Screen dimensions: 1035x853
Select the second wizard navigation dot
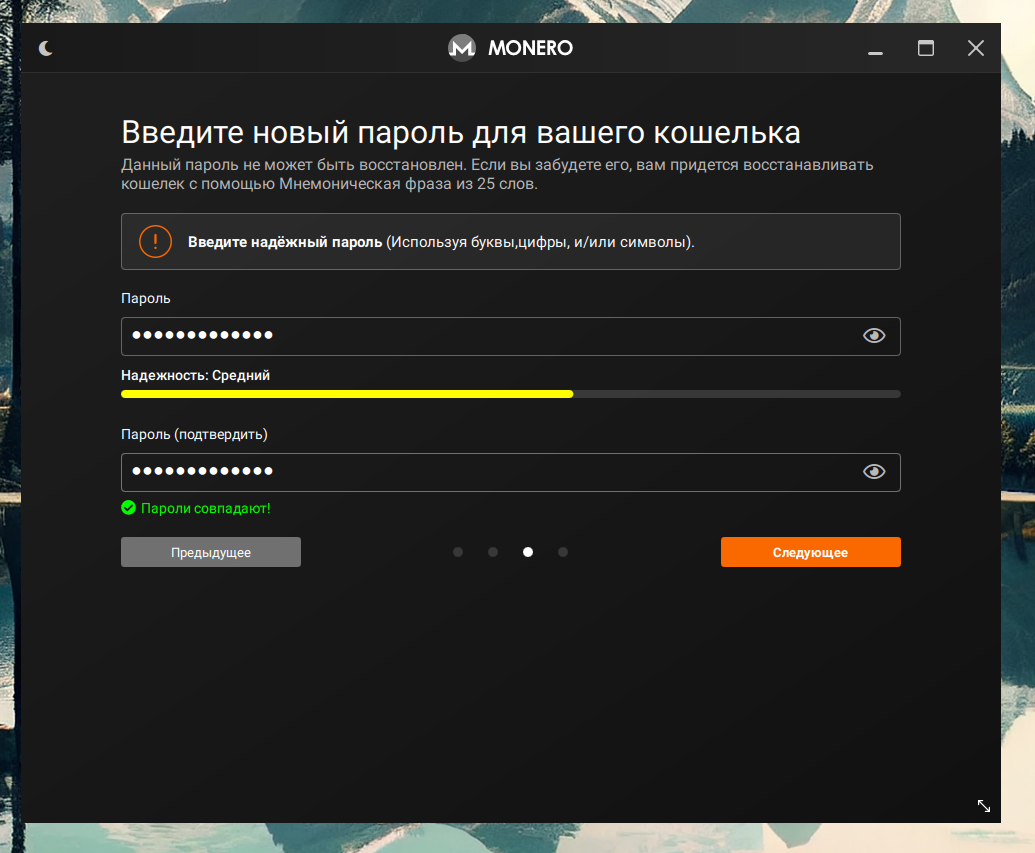point(493,551)
